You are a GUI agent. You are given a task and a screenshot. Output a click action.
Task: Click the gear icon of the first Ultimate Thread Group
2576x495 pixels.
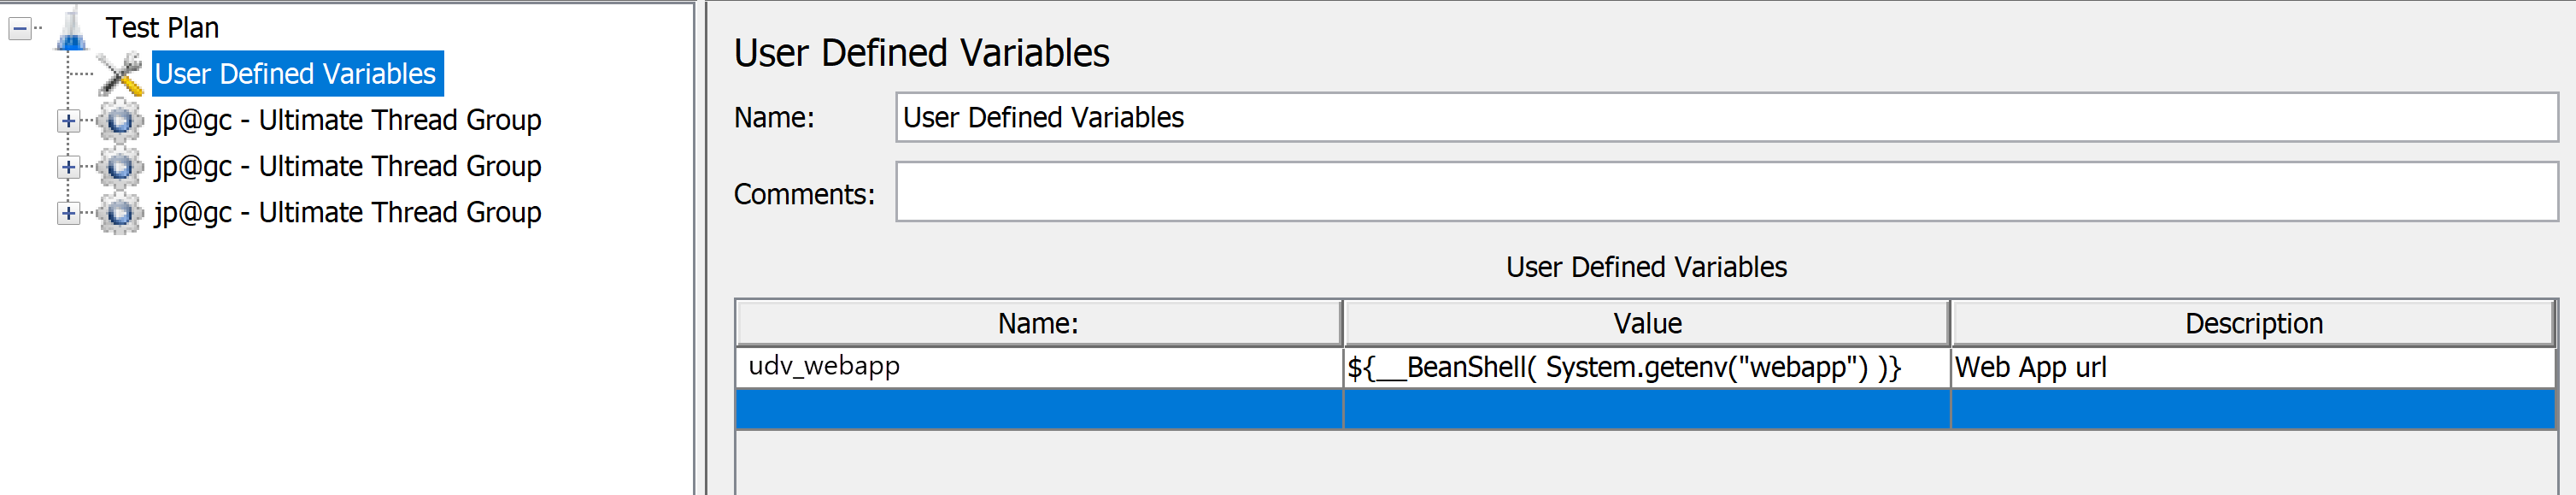point(120,119)
